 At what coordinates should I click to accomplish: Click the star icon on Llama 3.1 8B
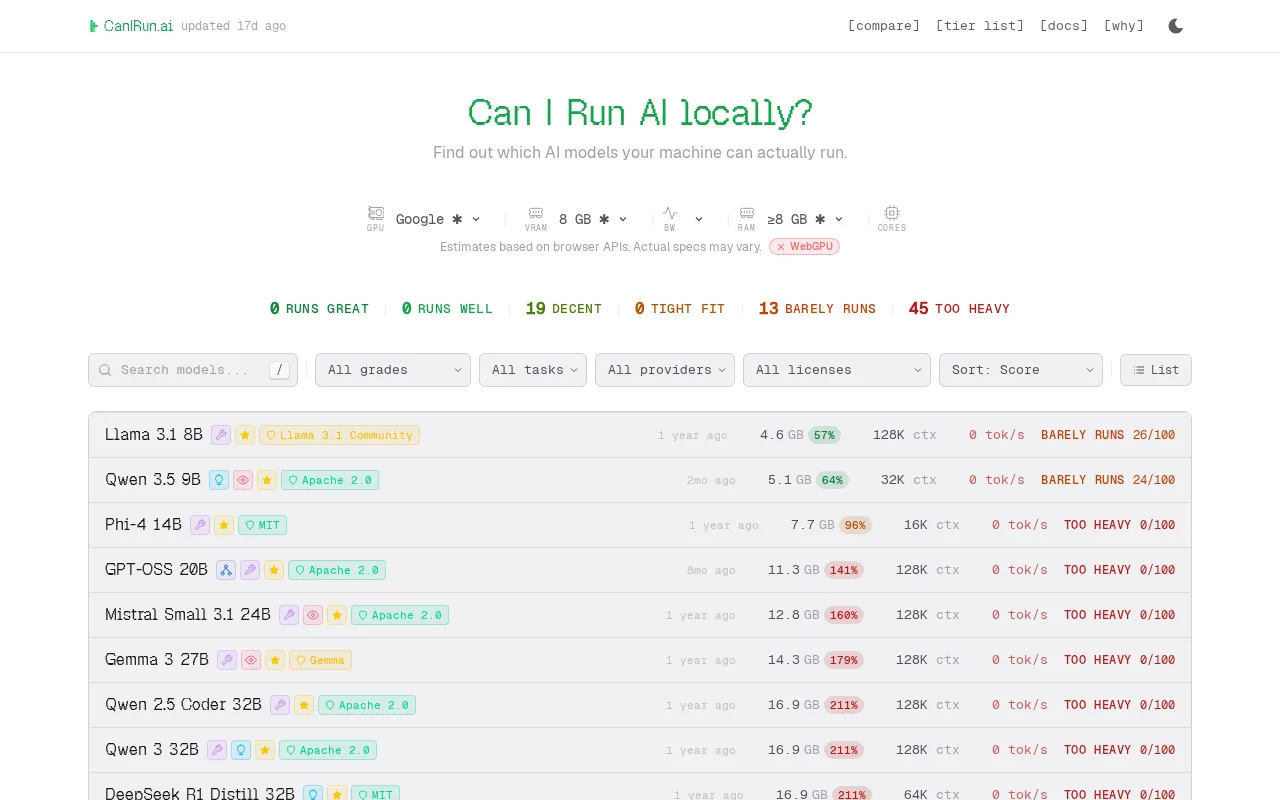[245, 435]
